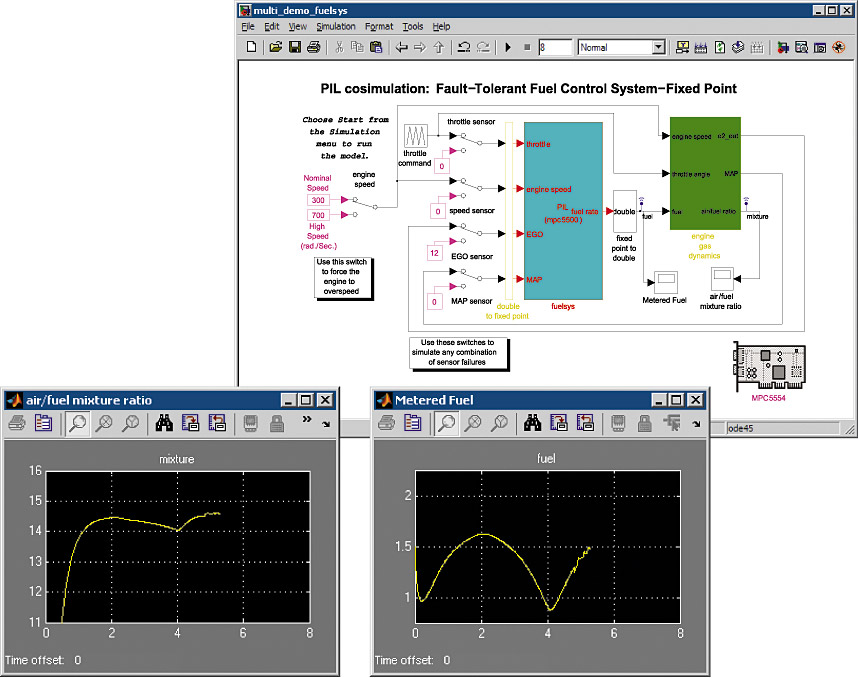Click the Redo icon in model toolbar
Image resolution: width=858 pixels, height=678 pixels.
pyautogui.click(x=483, y=47)
